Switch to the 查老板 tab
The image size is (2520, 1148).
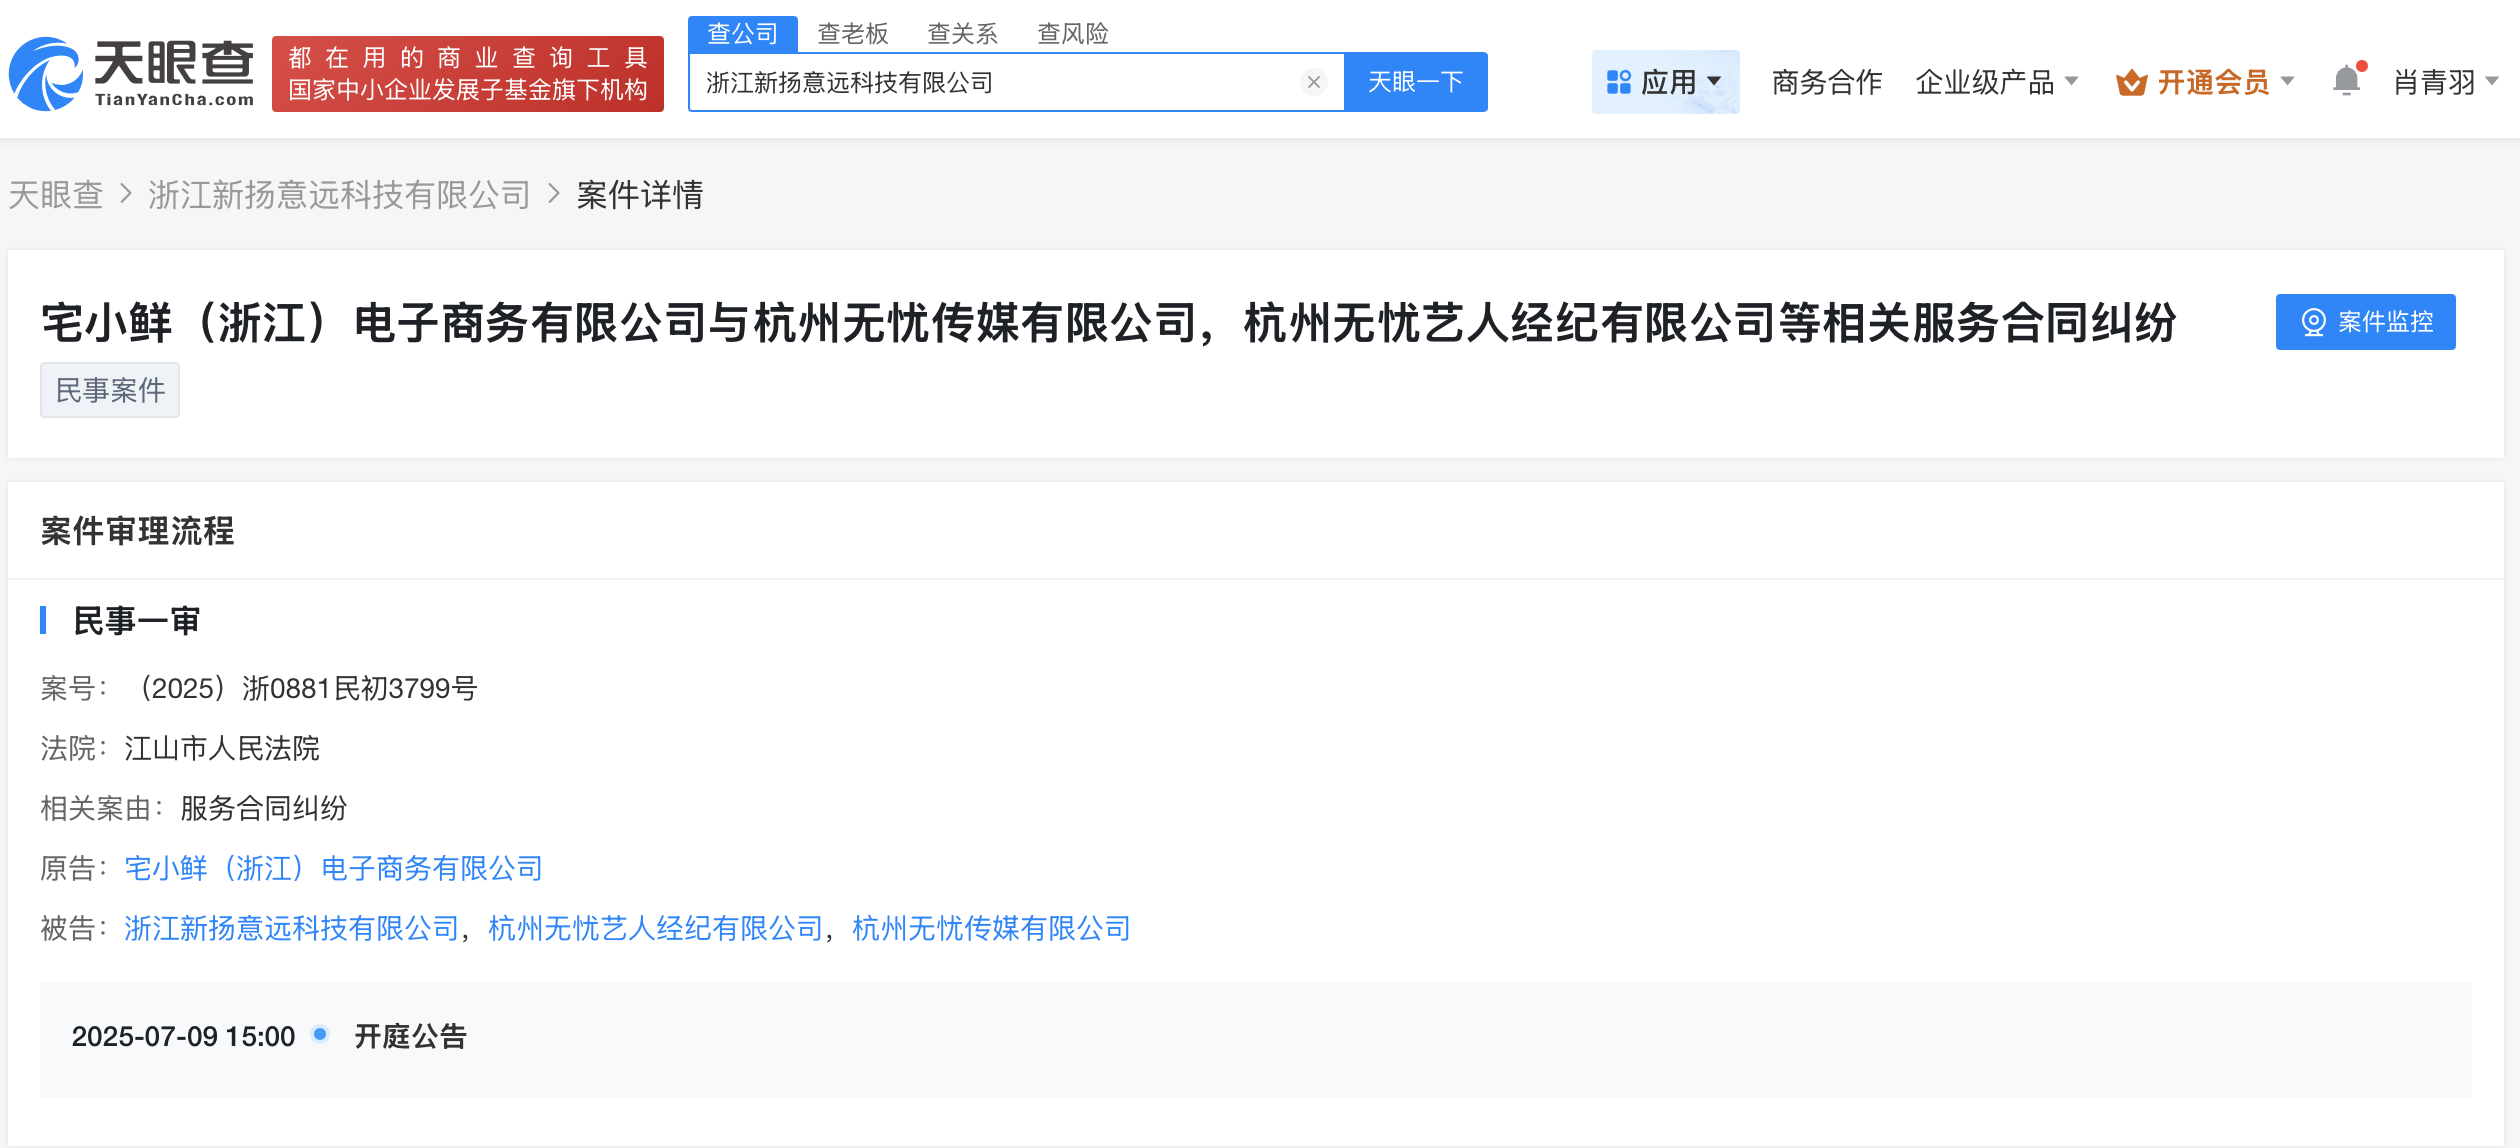click(853, 34)
